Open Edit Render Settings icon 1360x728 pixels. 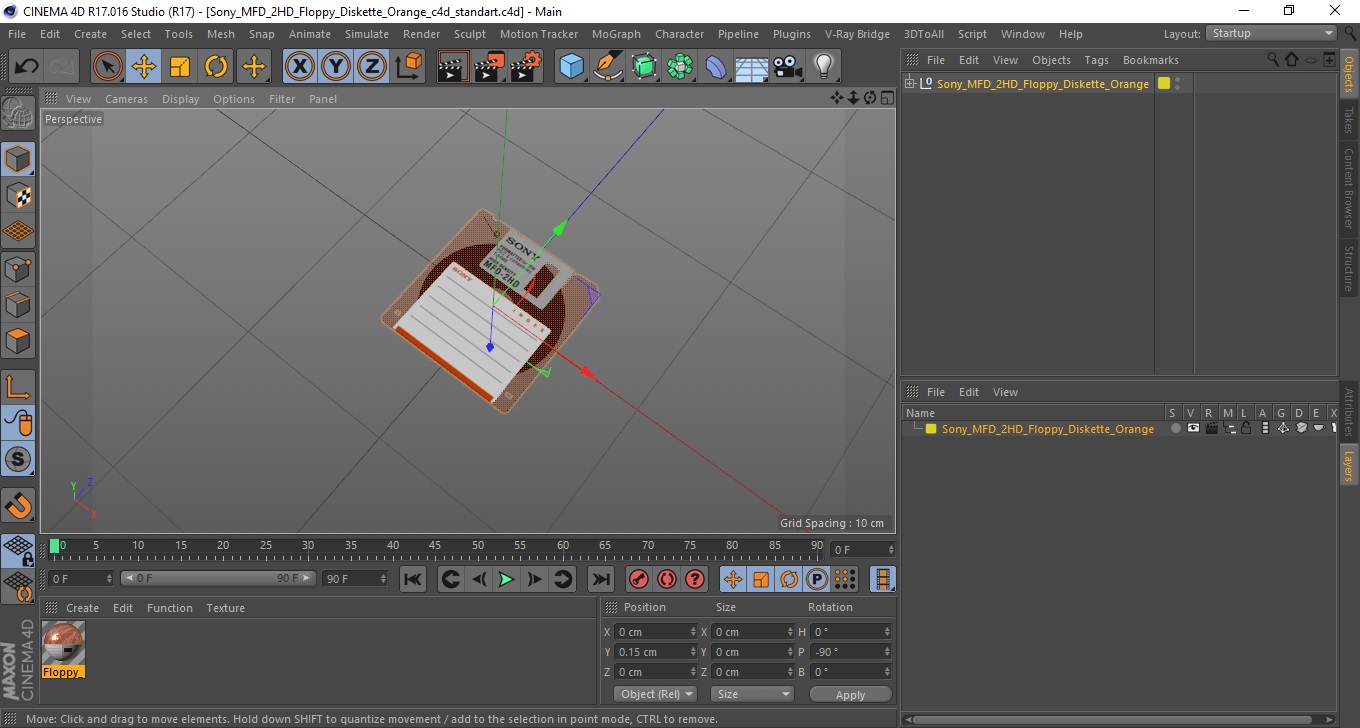(525, 67)
